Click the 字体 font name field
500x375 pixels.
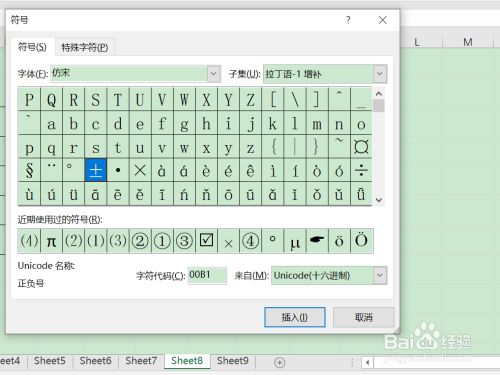coord(129,74)
